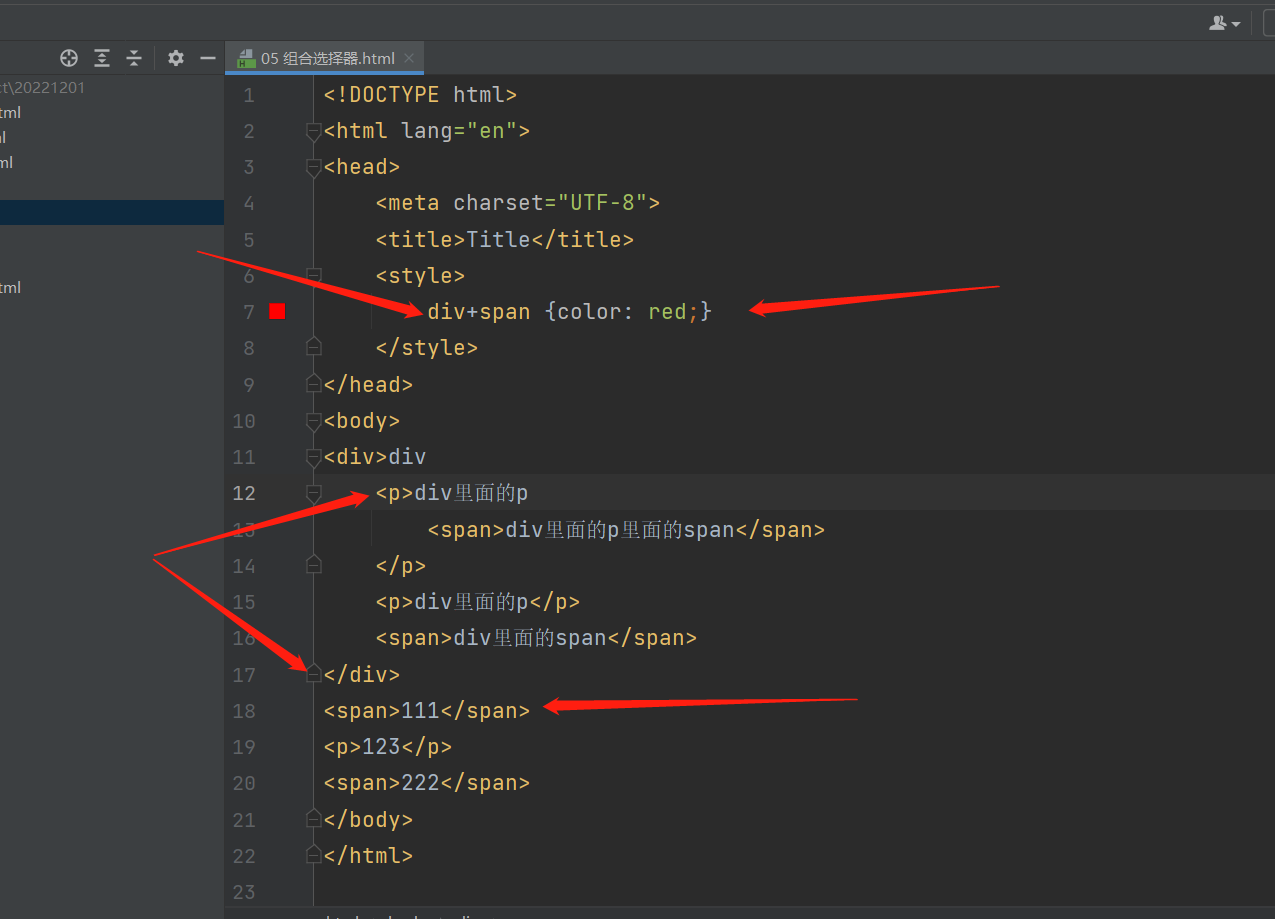The height and width of the screenshot is (919, 1275).
Task: Open project panel gear options
Action: click(x=176, y=58)
